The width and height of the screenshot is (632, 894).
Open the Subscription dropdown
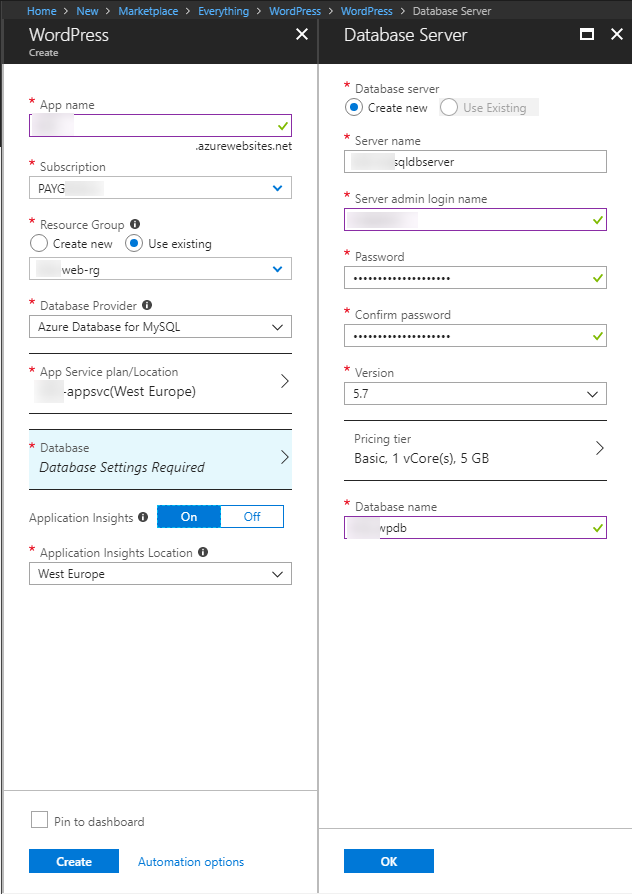click(160, 188)
